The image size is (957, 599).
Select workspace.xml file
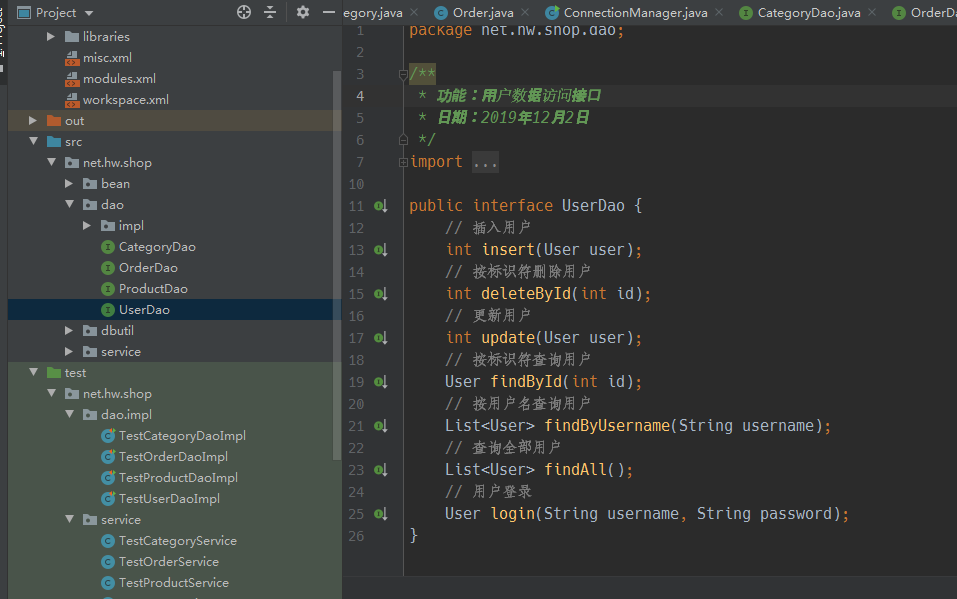pyautogui.click(x=126, y=100)
